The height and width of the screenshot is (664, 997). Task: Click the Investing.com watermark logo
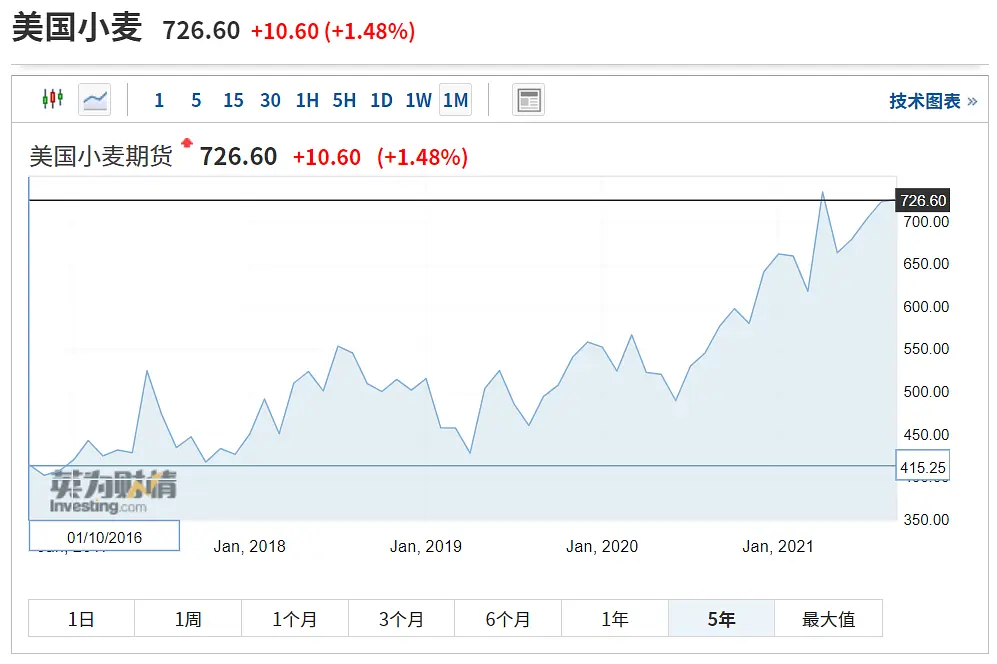(x=113, y=493)
